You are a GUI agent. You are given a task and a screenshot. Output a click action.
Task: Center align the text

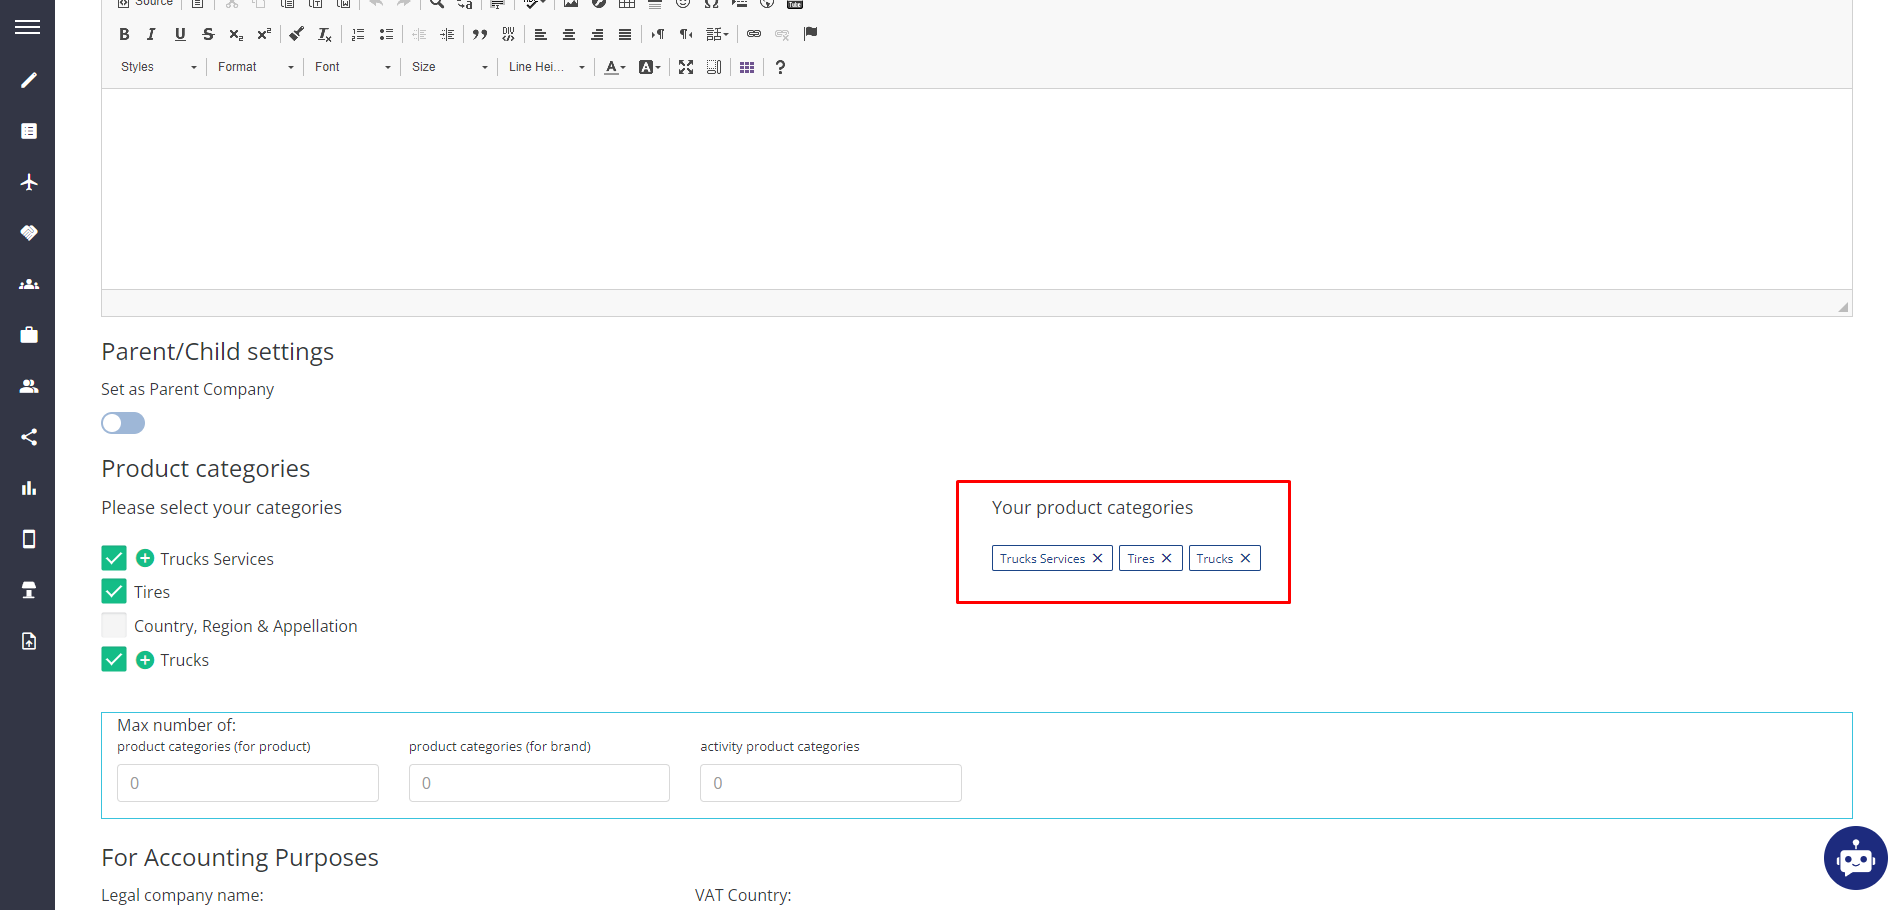(x=569, y=34)
